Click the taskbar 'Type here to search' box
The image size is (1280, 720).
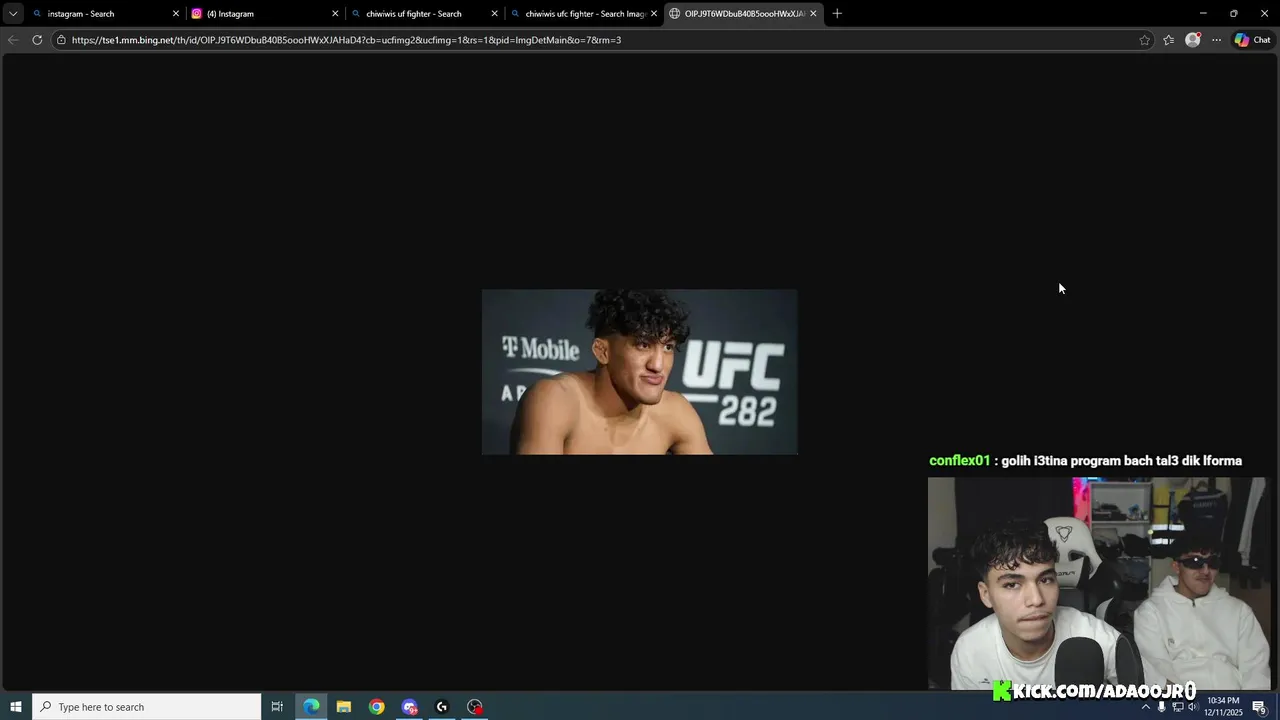click(147, 707)
